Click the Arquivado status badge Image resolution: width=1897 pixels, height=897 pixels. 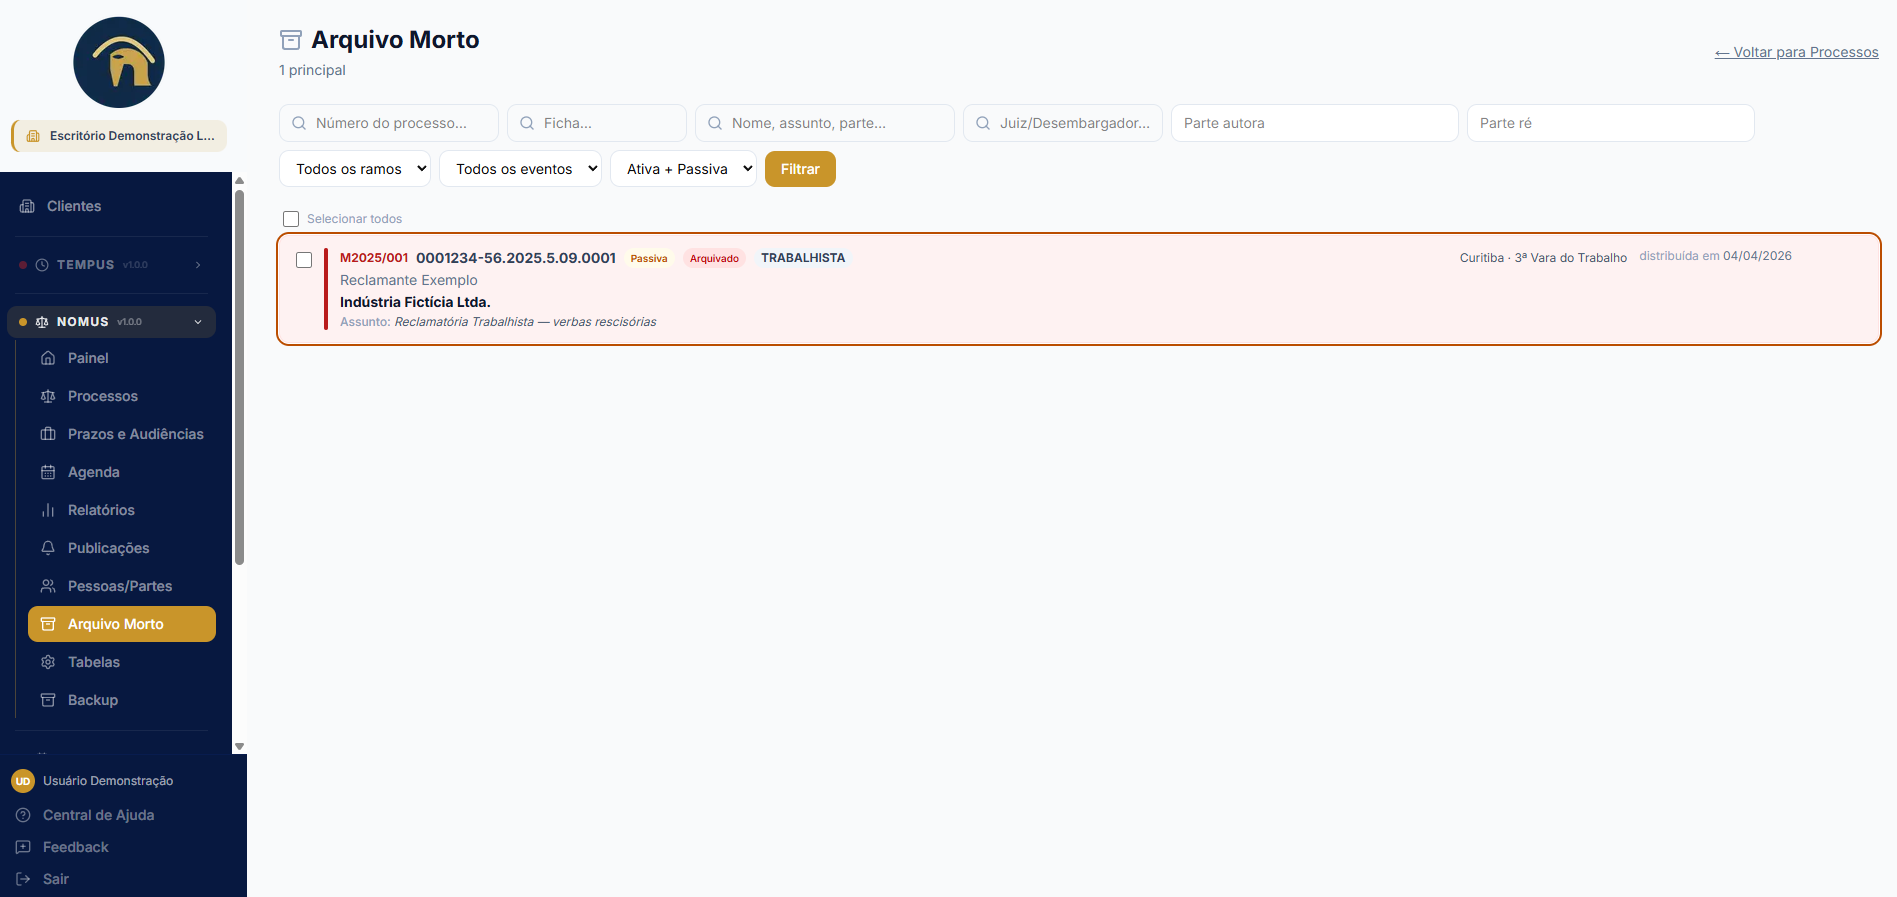tap(714, 258)
